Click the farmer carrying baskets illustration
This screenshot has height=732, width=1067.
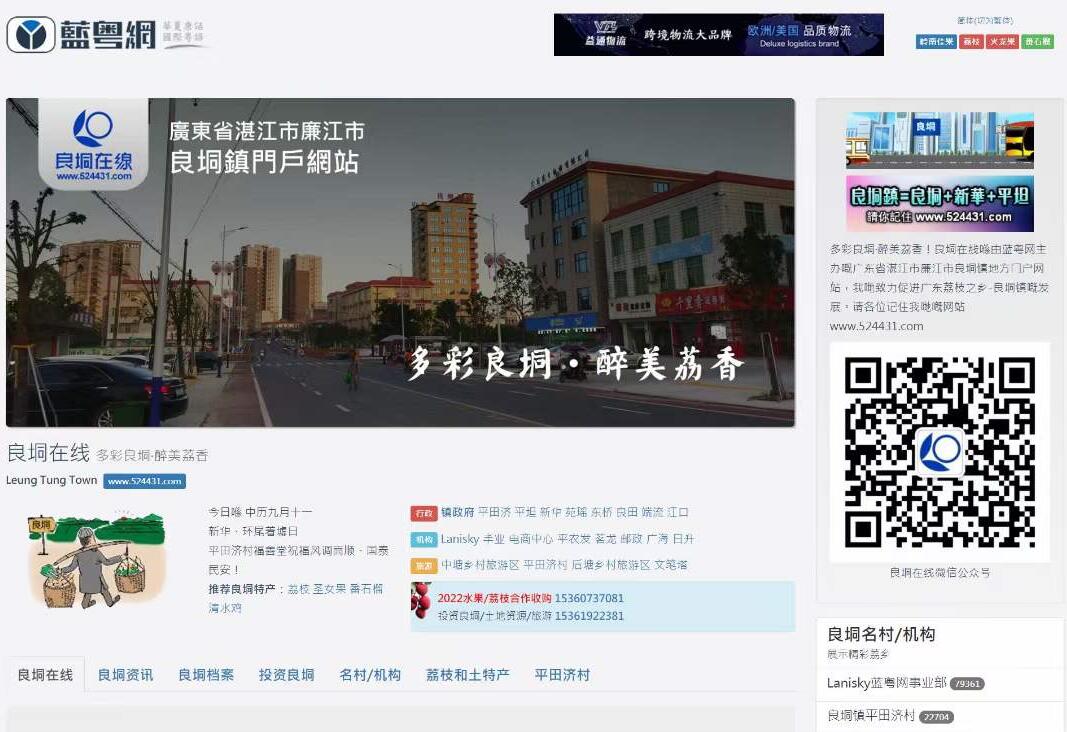click(x=95, y=562)
